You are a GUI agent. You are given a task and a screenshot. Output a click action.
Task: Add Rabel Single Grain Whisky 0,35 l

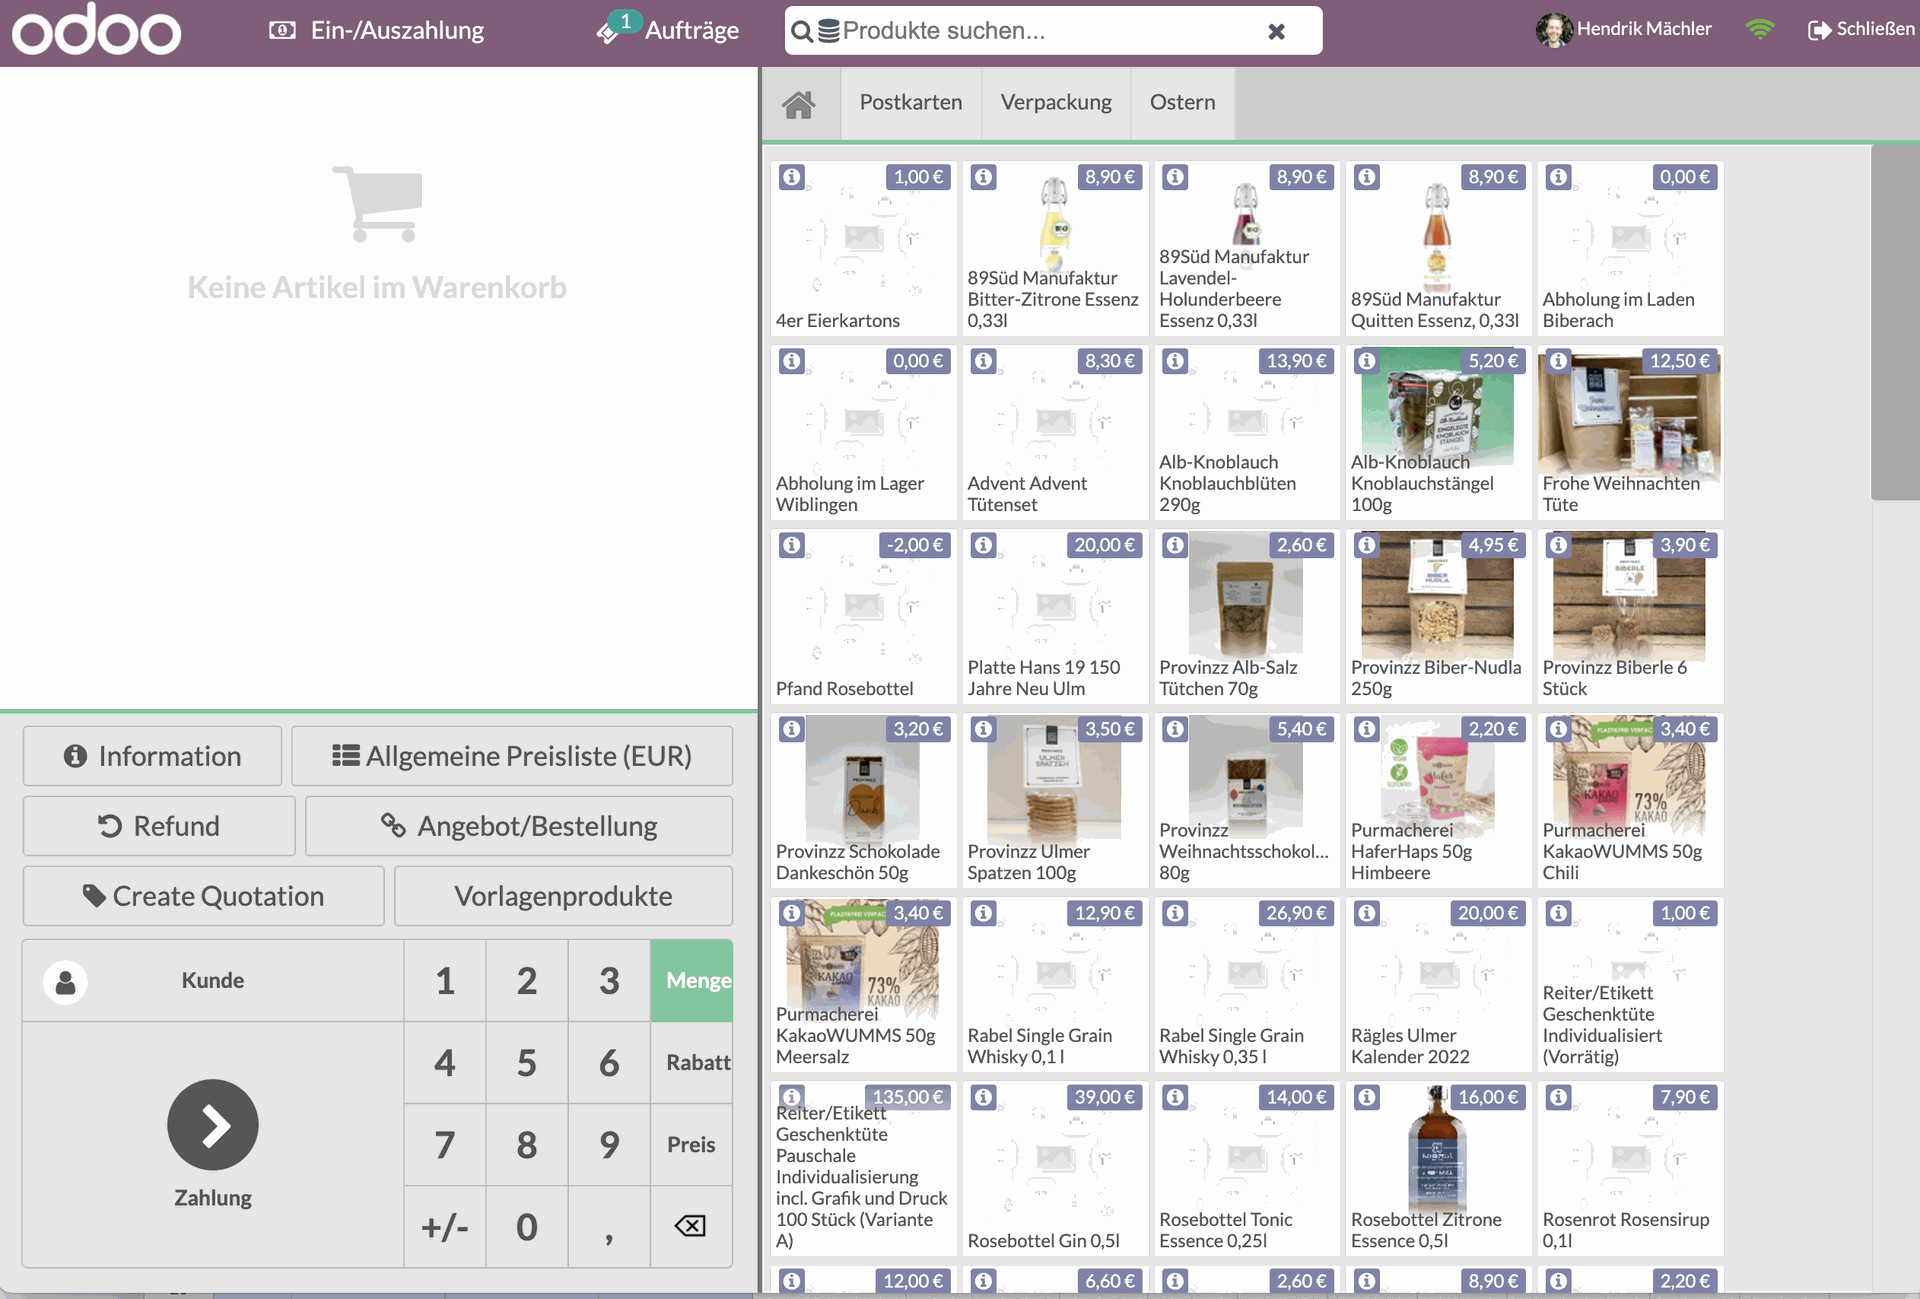(1246, 985)
